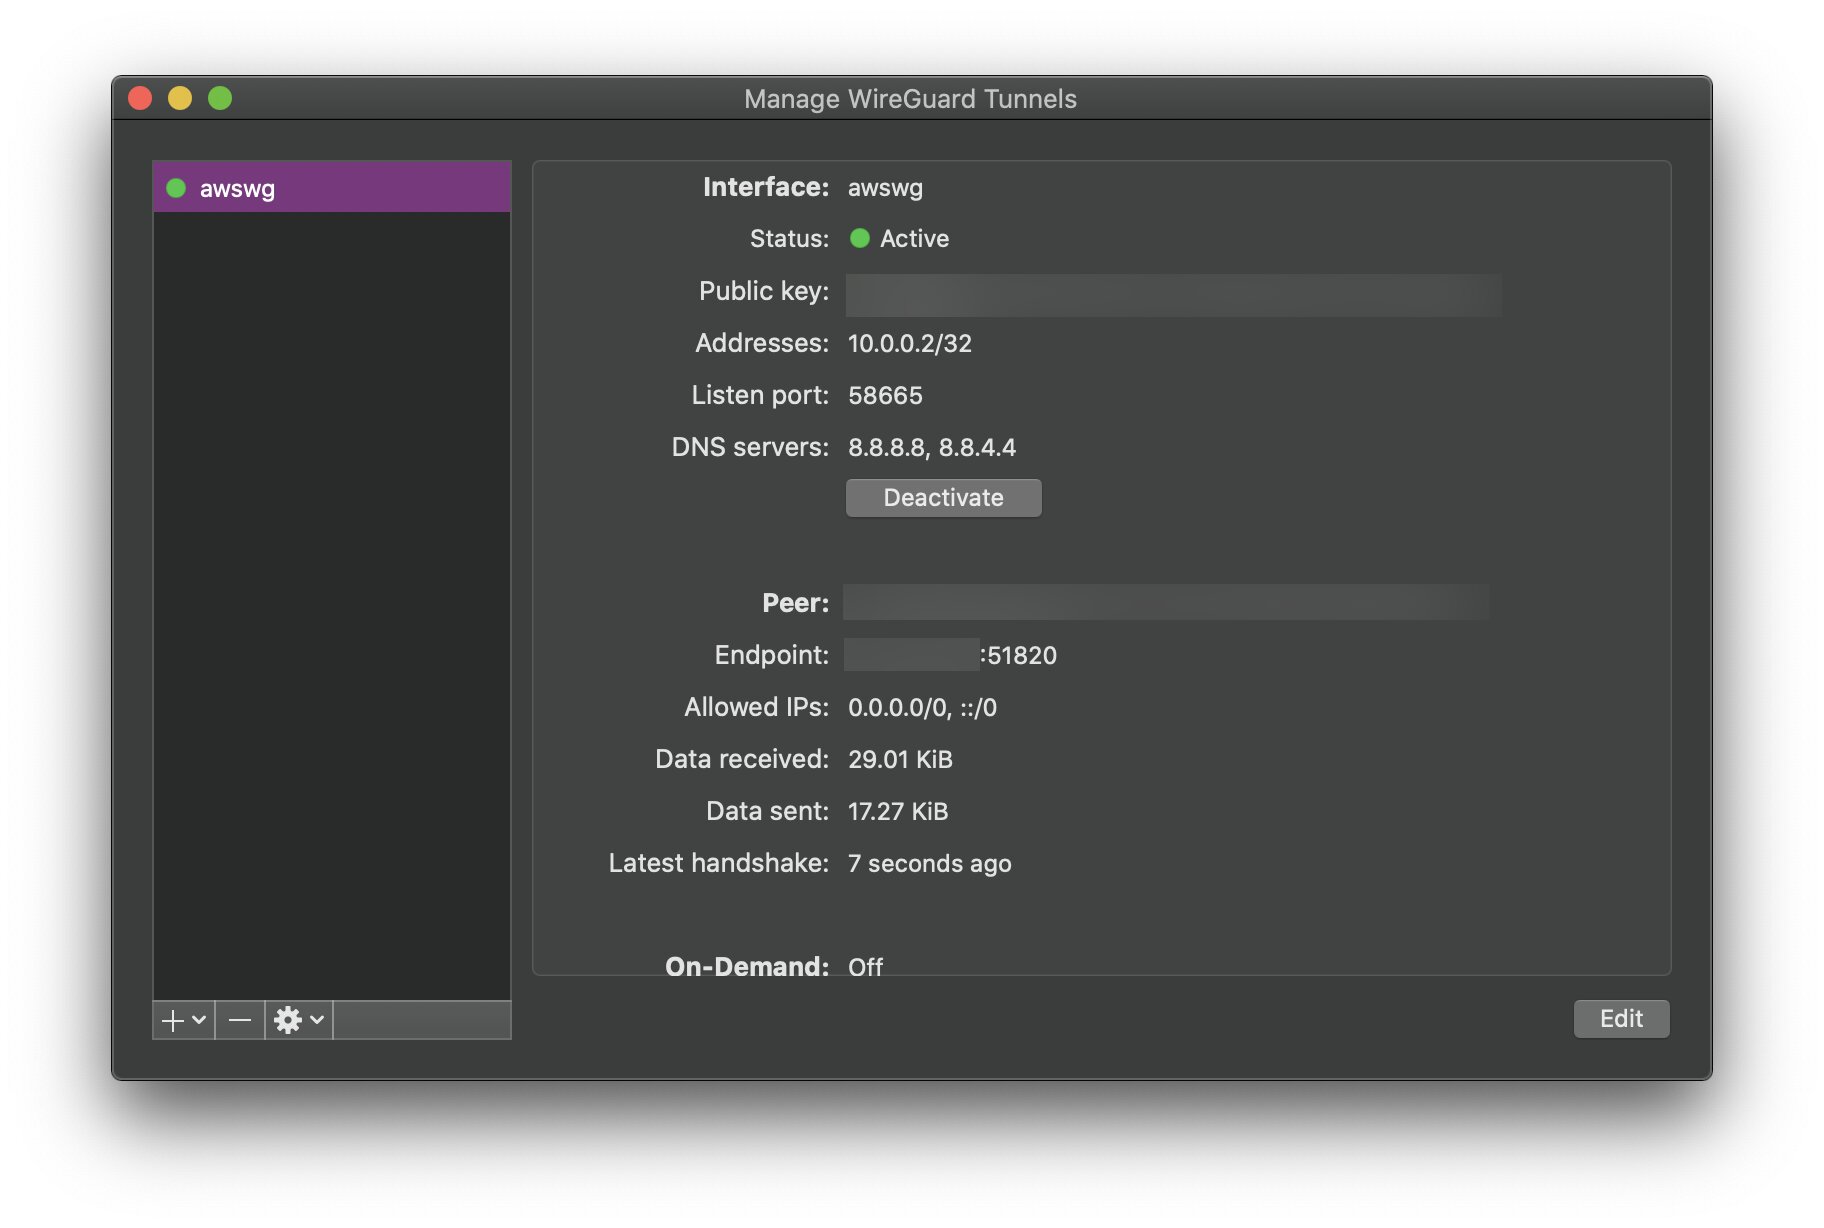Image resolution: width=1824 pixels, height=1228 pixels.
Task: Click the Addresses value 10.0.0.2/32
Action: [910, 344]
